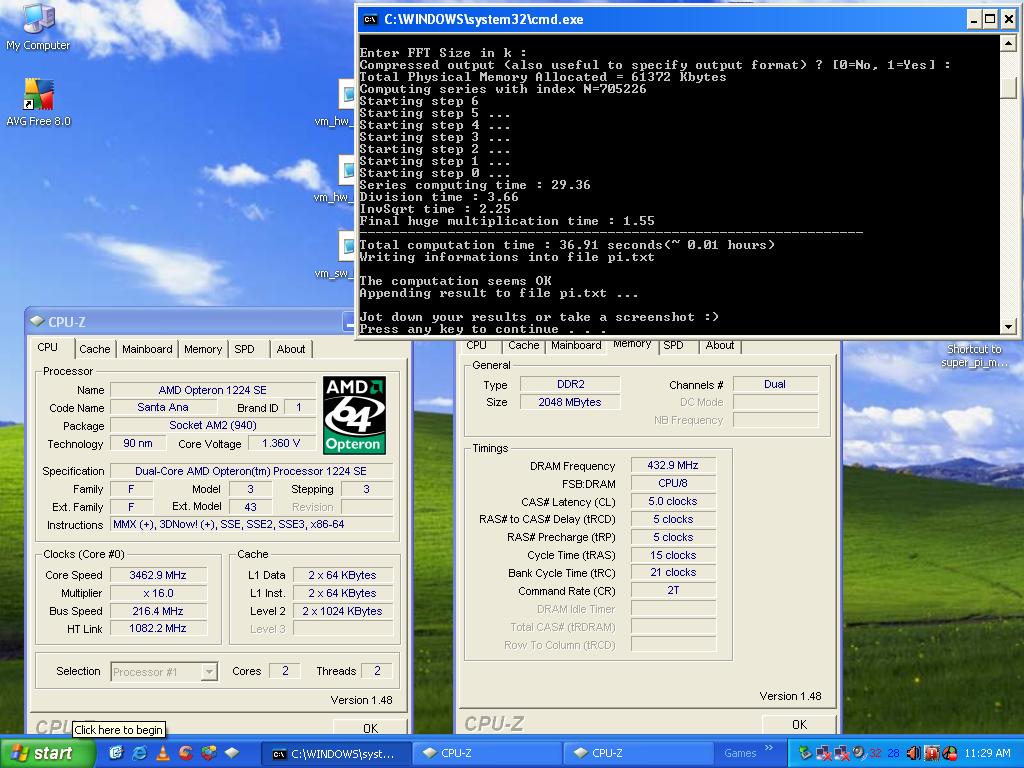The image size is (1024, 768).
Task: Click the 'x 16.0' multiplier value
Action: point(158,593)
